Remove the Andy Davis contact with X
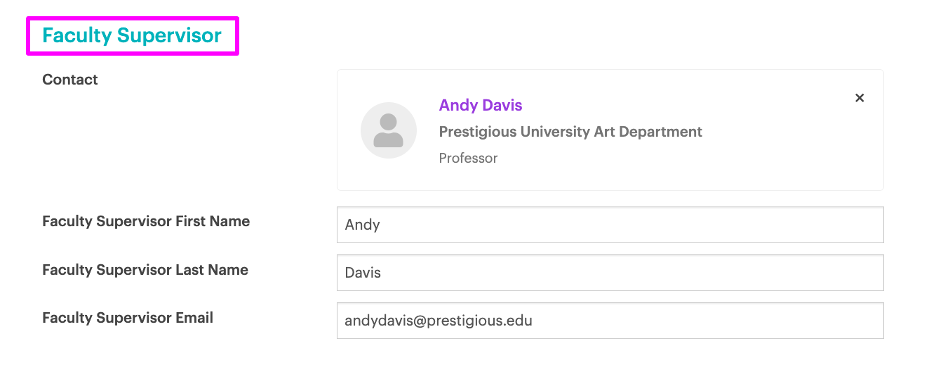 859,98
